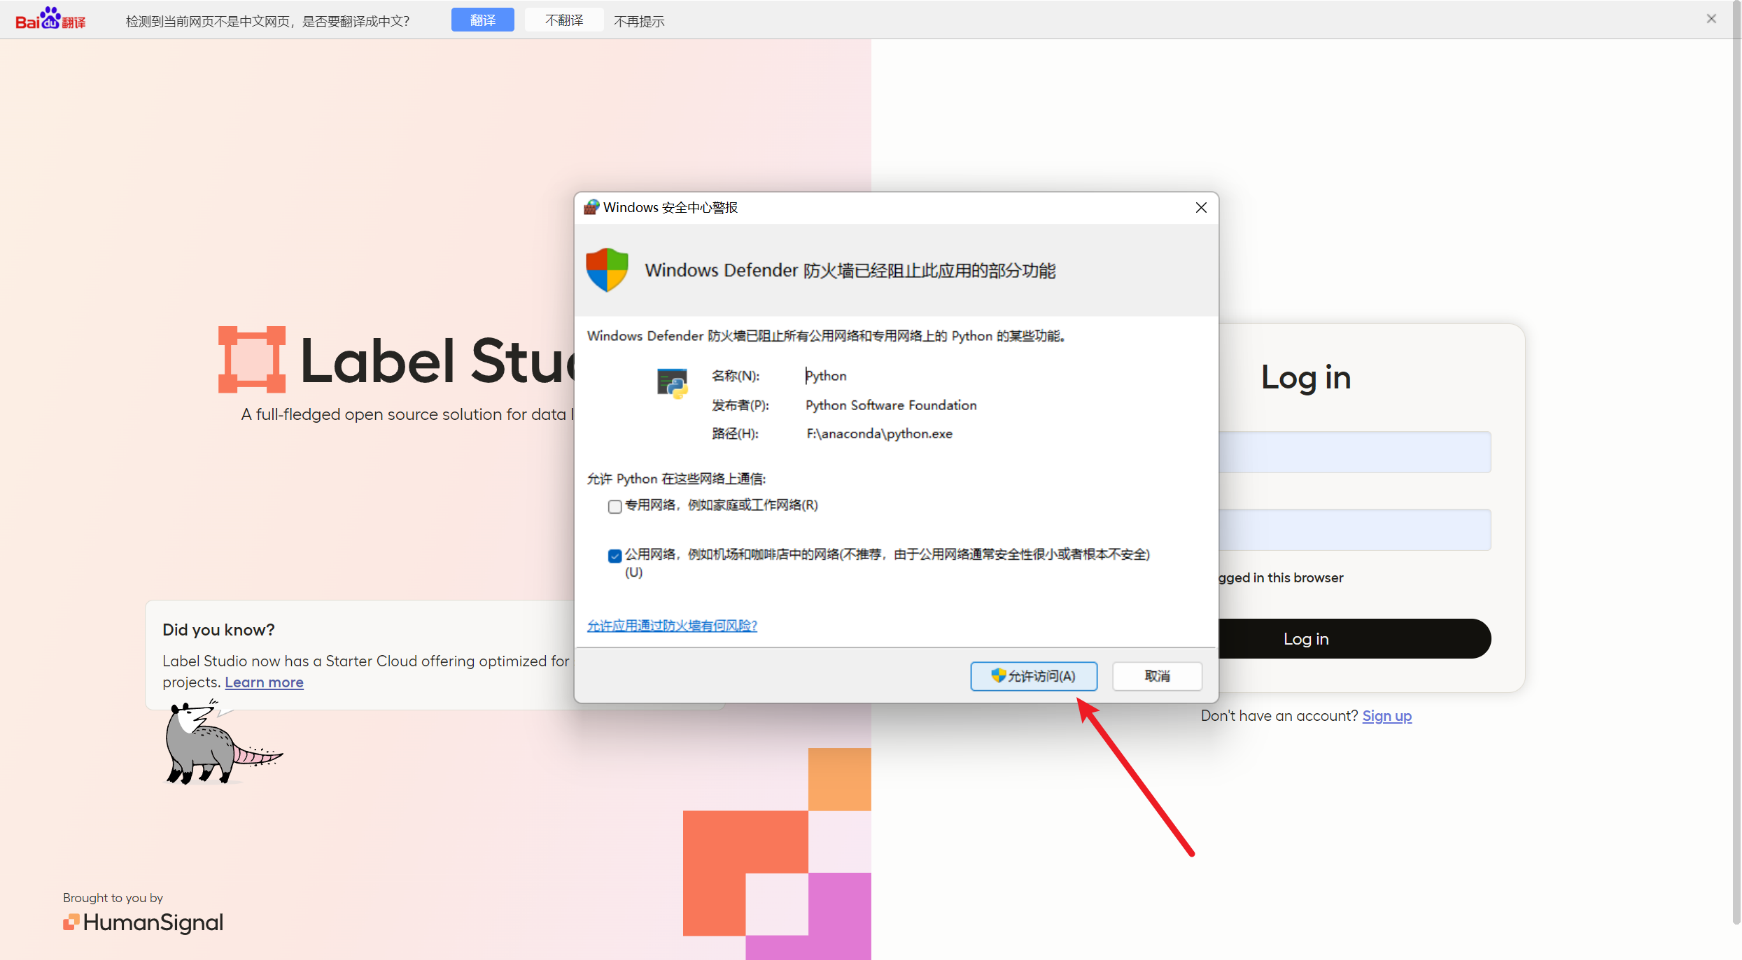Open the Sign up link

(x=1387, y=716)
